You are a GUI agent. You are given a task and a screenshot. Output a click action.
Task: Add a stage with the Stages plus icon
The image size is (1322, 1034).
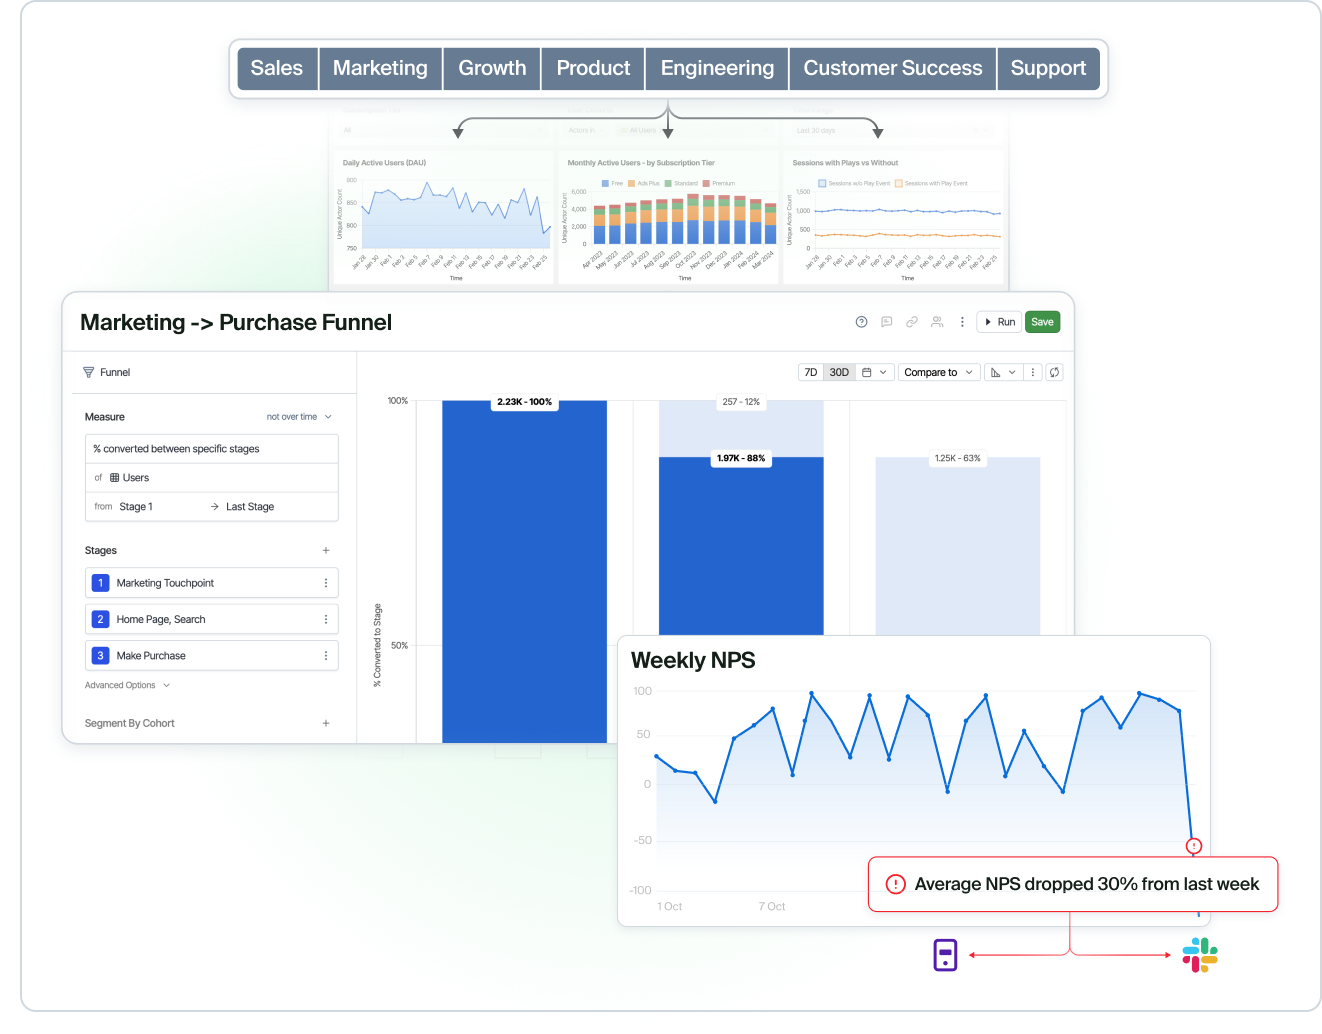pos(326,551)
